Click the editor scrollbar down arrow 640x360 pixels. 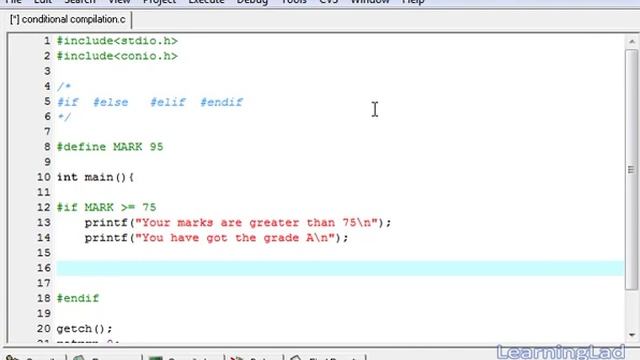(x=632, y=335)
